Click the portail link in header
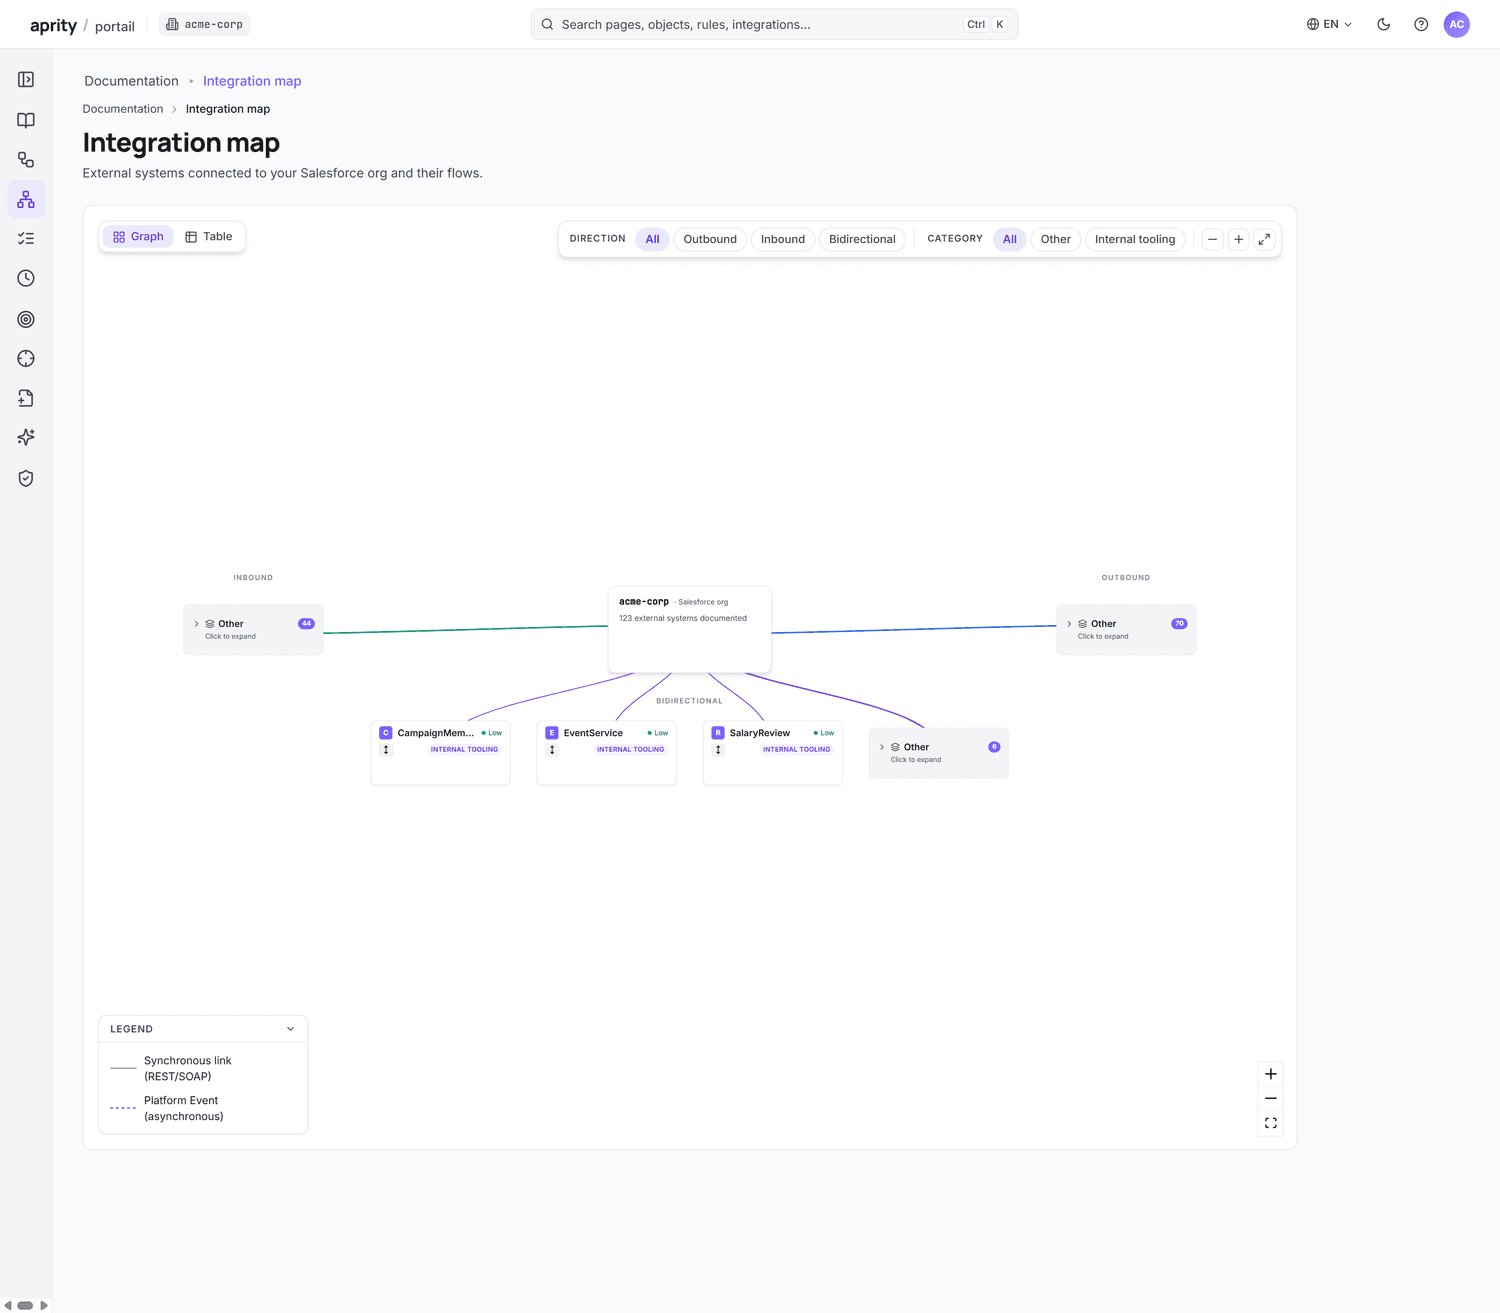 click(x=115, y=26)
